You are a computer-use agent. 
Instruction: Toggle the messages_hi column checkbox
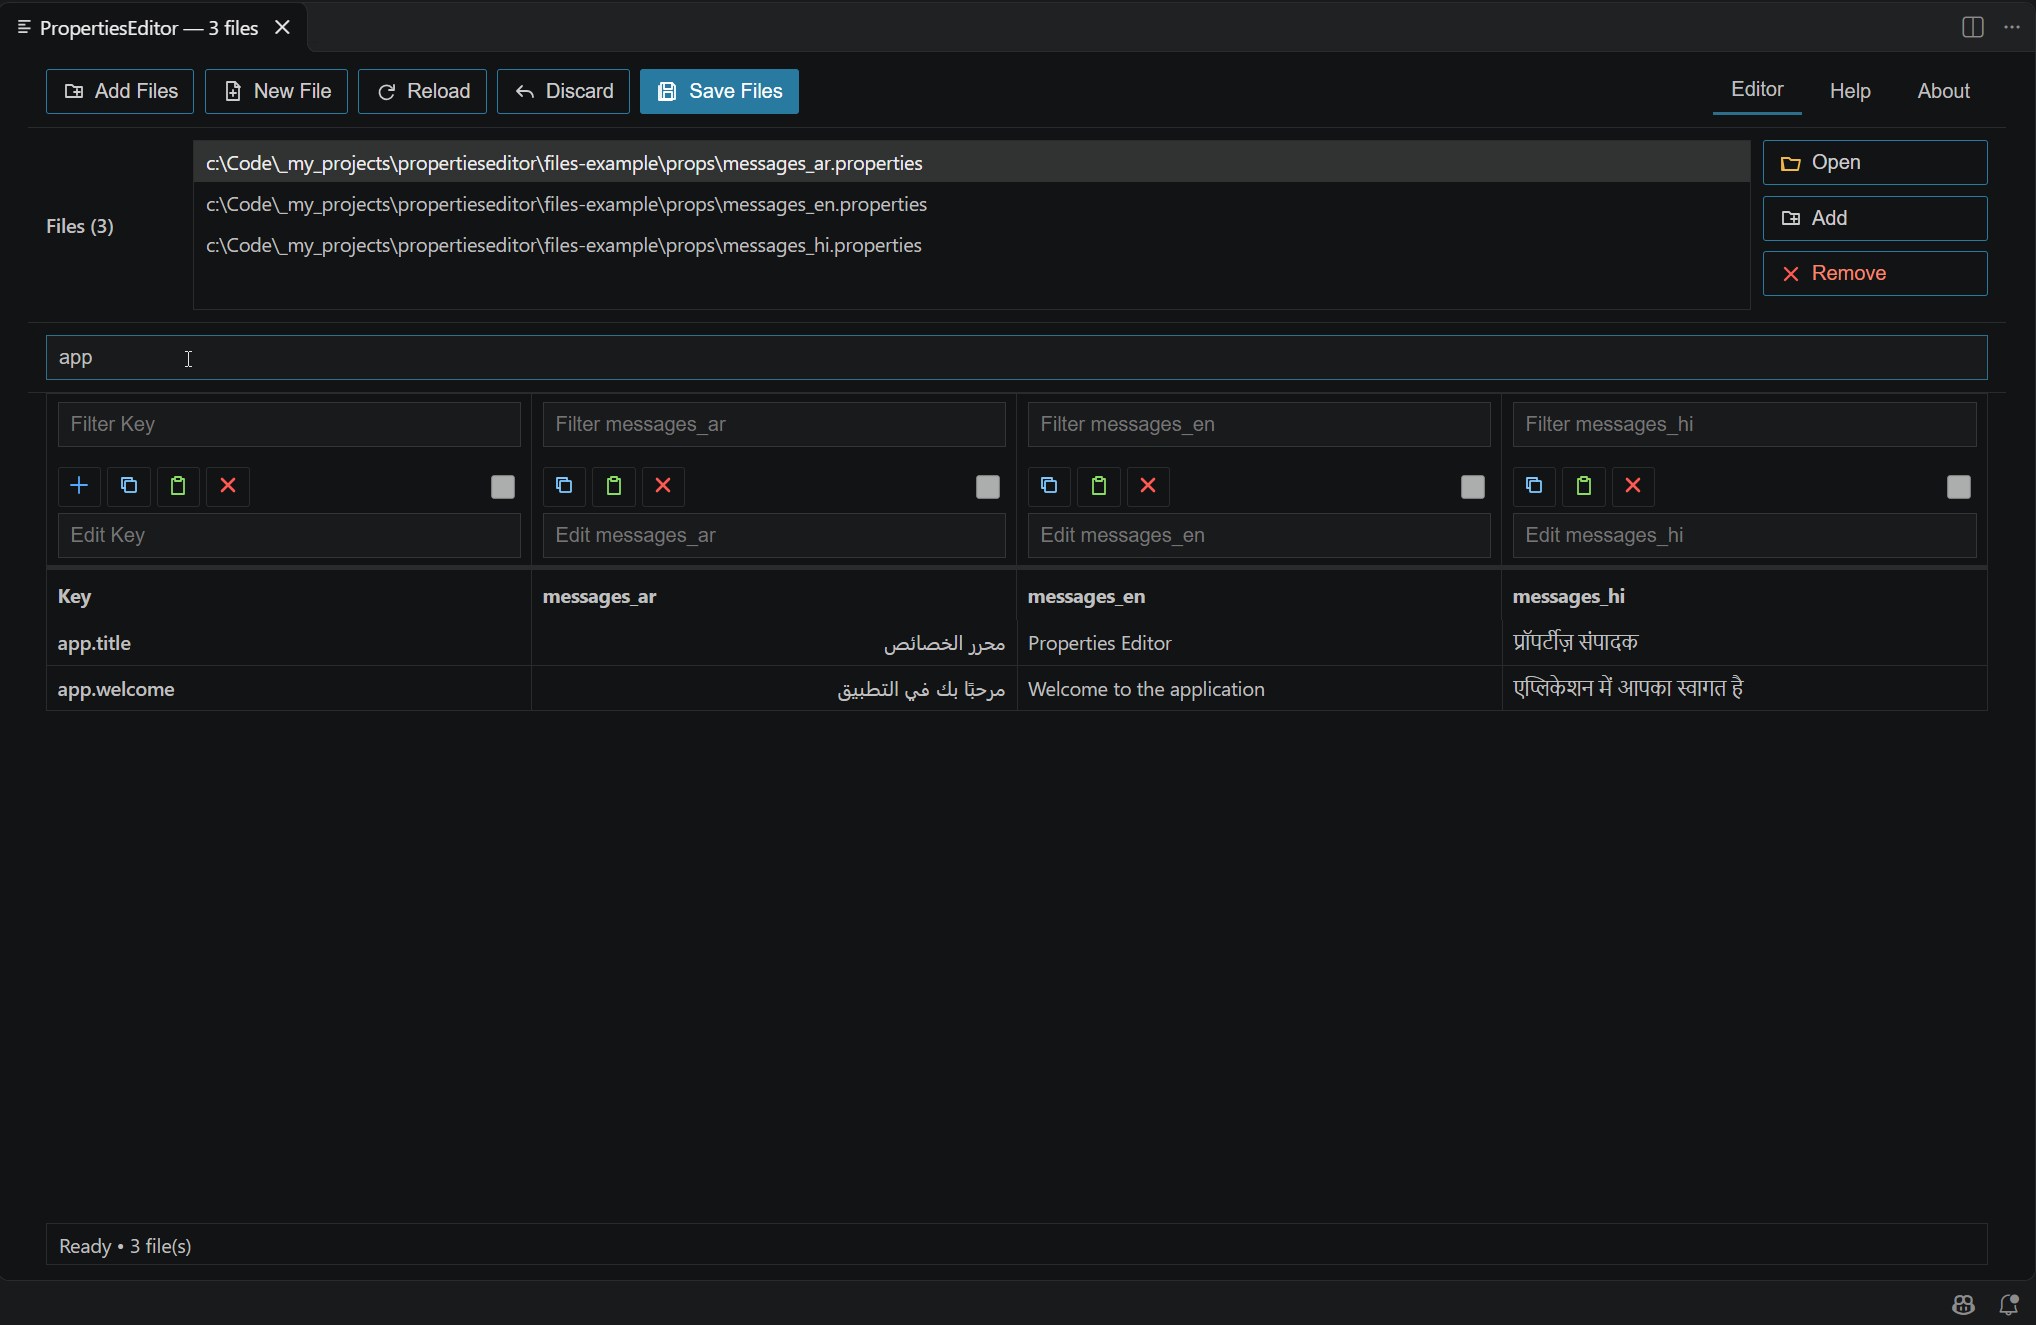pos(1959,487)
